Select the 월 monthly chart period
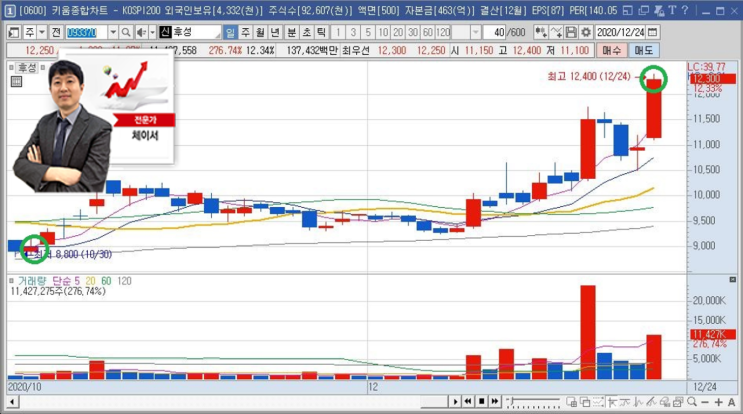Image resolution: width=743 pixels, height=414 pixels. (260, 32)
